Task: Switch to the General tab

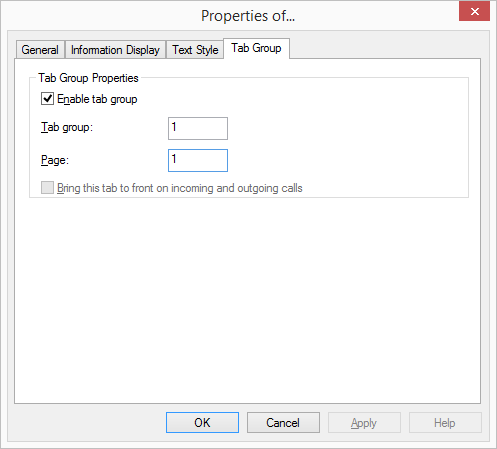Action: coord(40,50)
